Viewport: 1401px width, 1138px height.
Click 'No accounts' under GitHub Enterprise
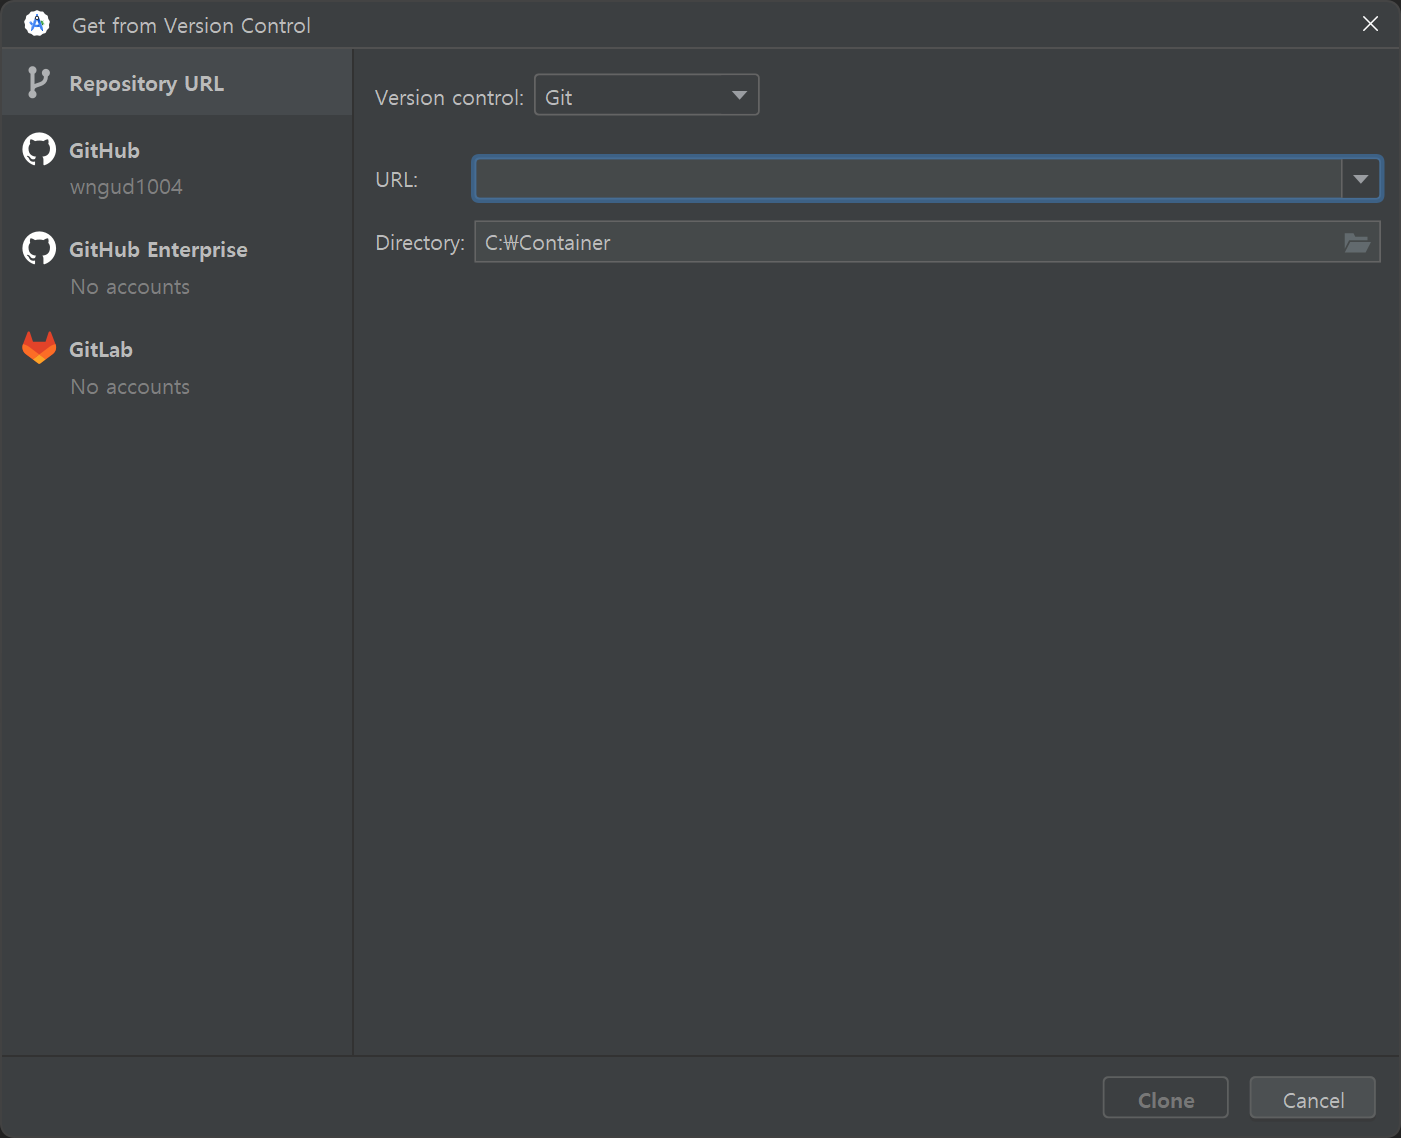click(x=130, y=287)
